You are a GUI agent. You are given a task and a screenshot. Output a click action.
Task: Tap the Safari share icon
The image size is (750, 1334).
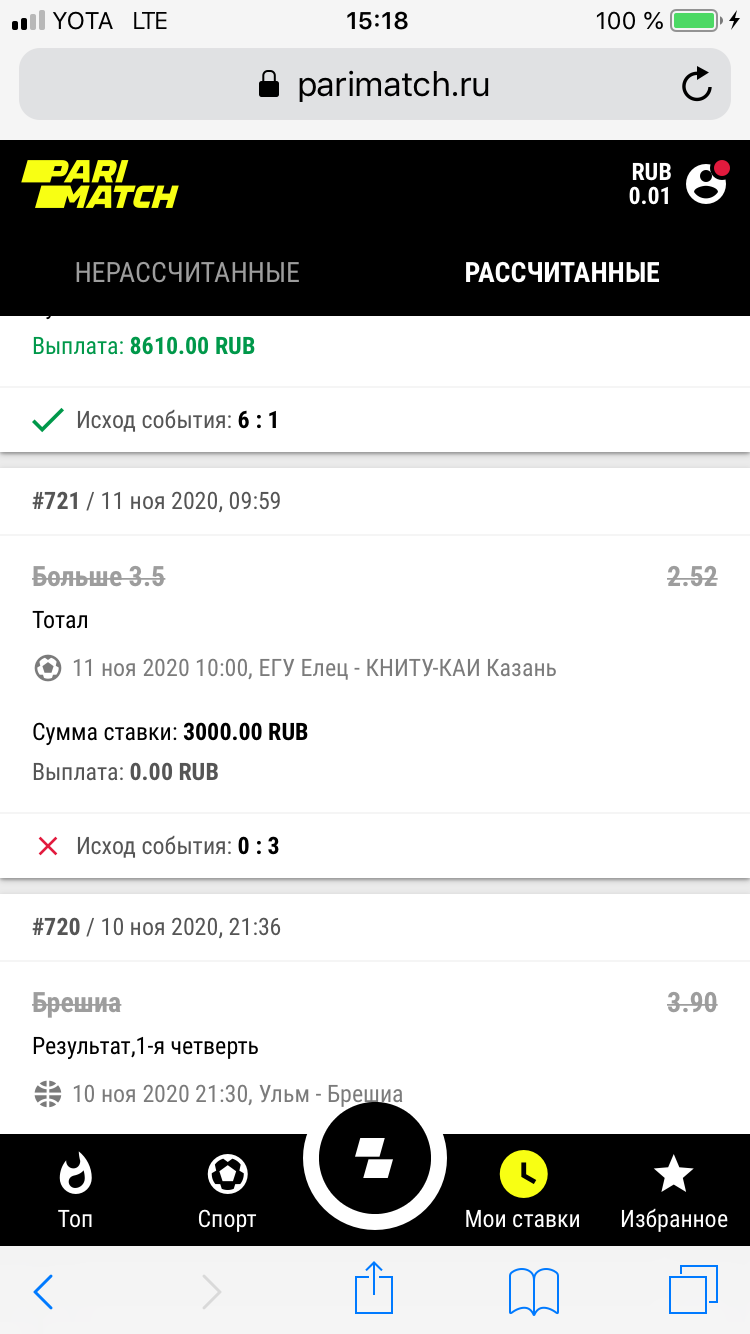(373, 1290)
